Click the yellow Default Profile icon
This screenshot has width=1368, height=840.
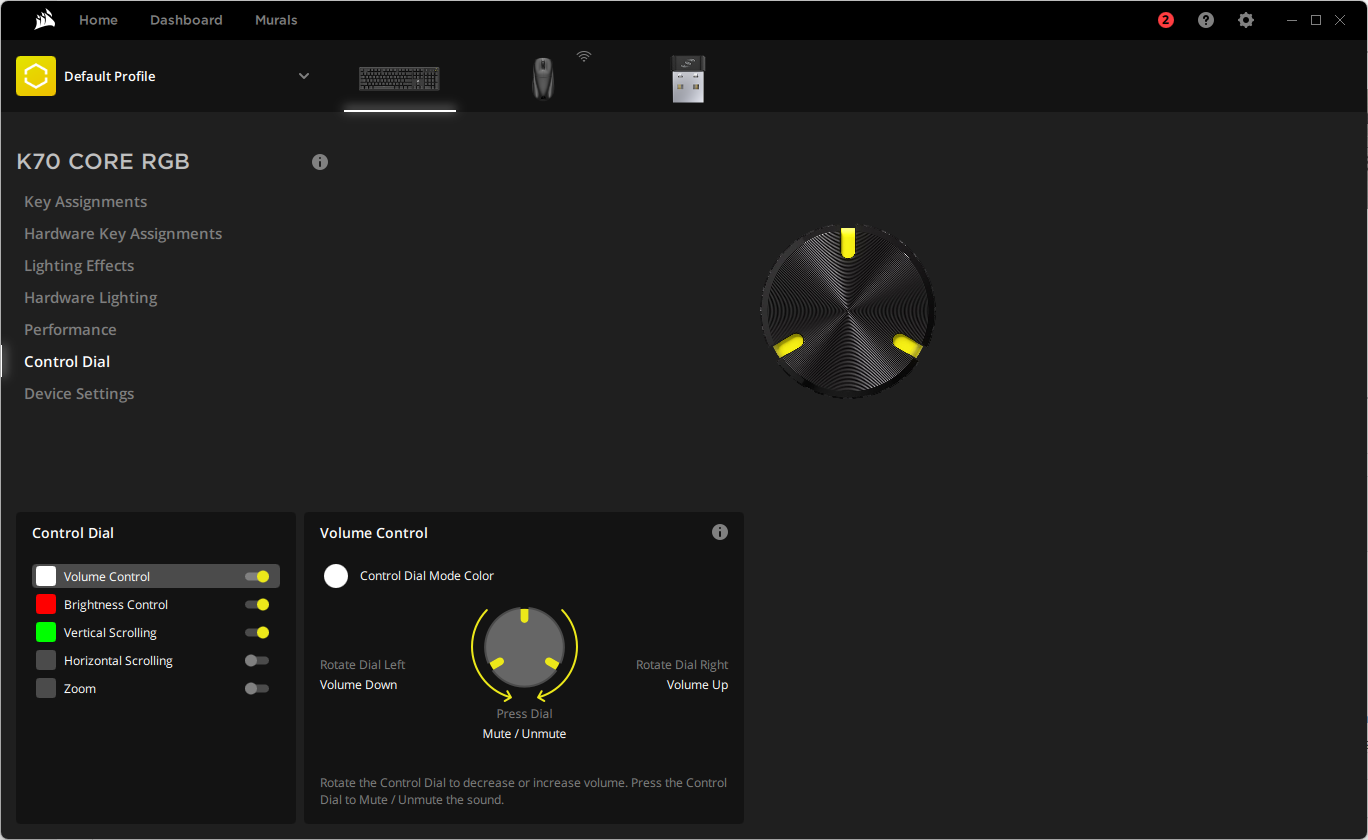pos(36,76)
